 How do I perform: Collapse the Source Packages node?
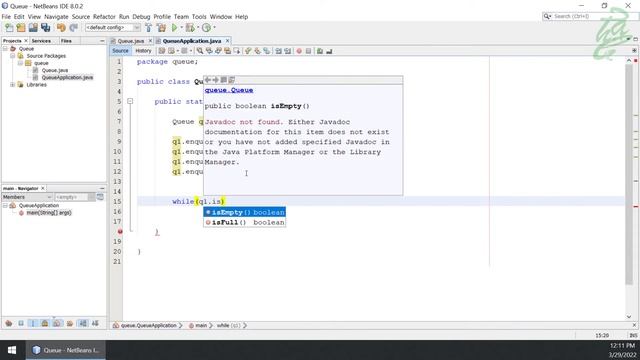(x=13, y=56)
